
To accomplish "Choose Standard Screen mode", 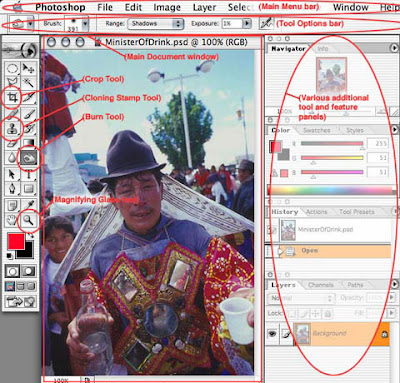I will point(10,286).
